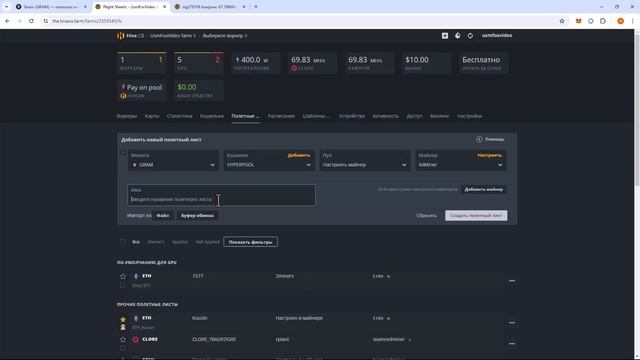Click the Создать полетный лист button
The width and height of the screenshot is (640, 360).
476,216
